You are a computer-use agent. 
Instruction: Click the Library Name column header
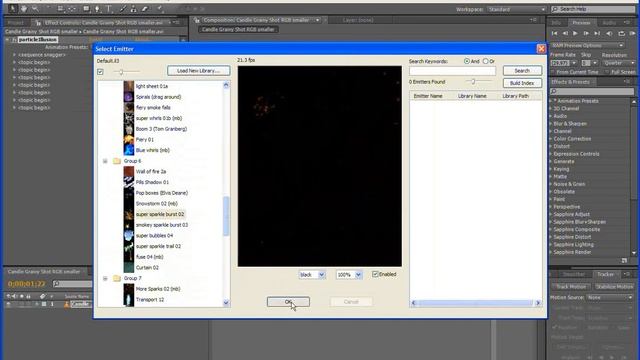[x=472, y=96]
